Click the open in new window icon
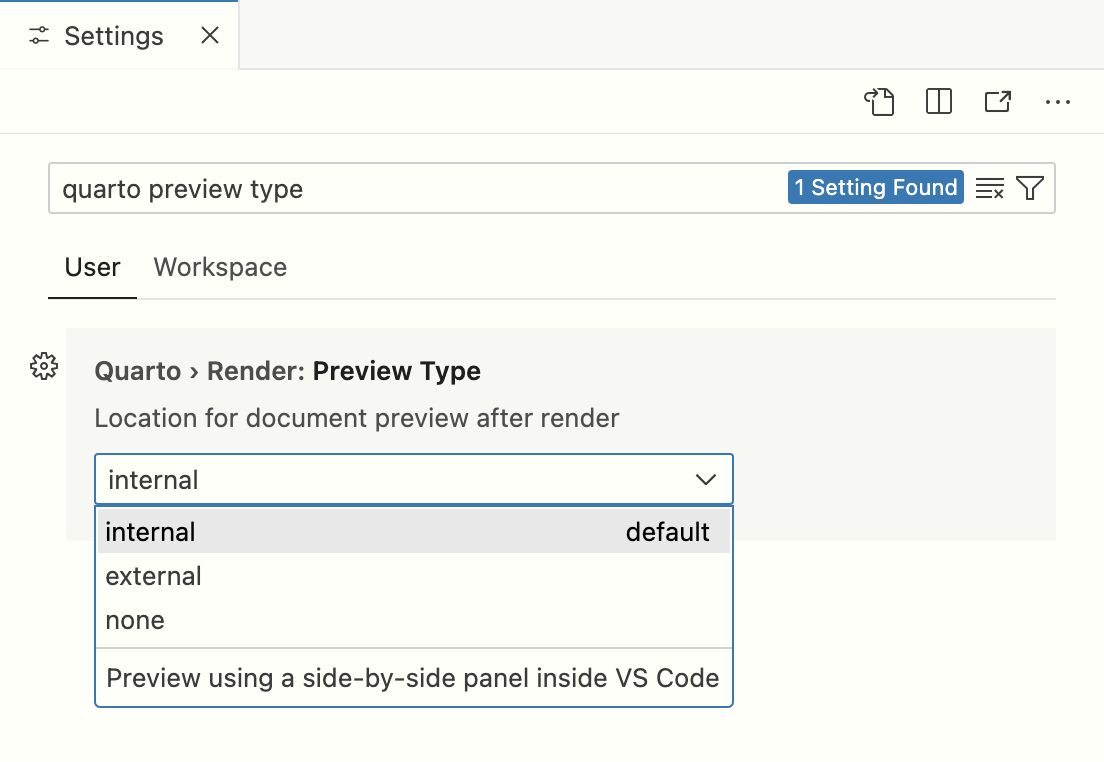This screenshot has height=762, width=1104. point(997,101)
